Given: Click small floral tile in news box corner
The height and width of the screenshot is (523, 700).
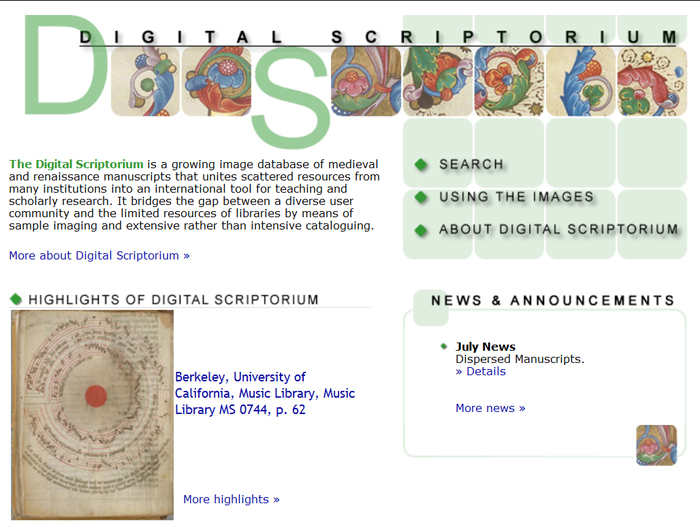Looking at the screenshot, I should tap(656, 445).
